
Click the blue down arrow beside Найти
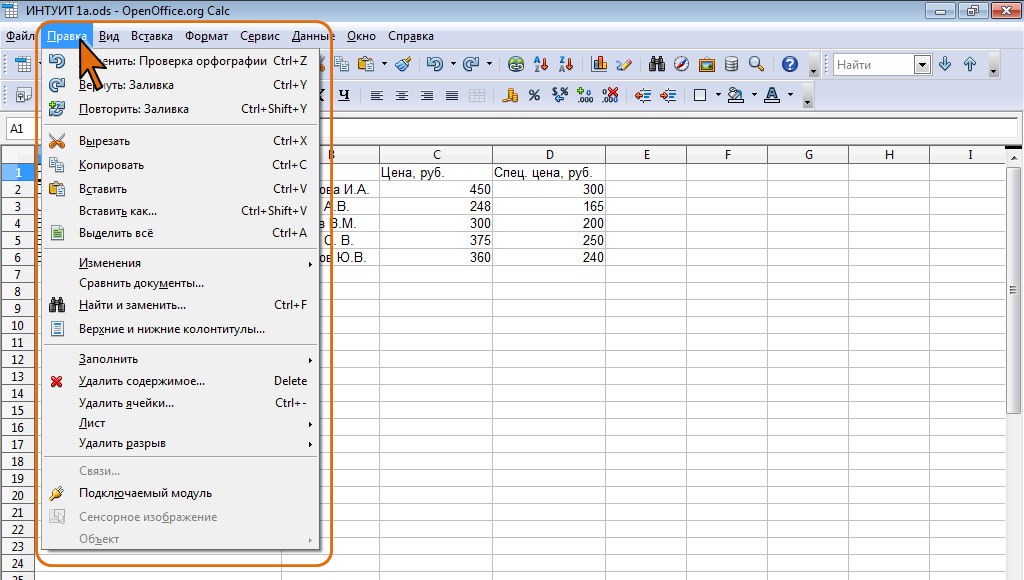[945, 64]
